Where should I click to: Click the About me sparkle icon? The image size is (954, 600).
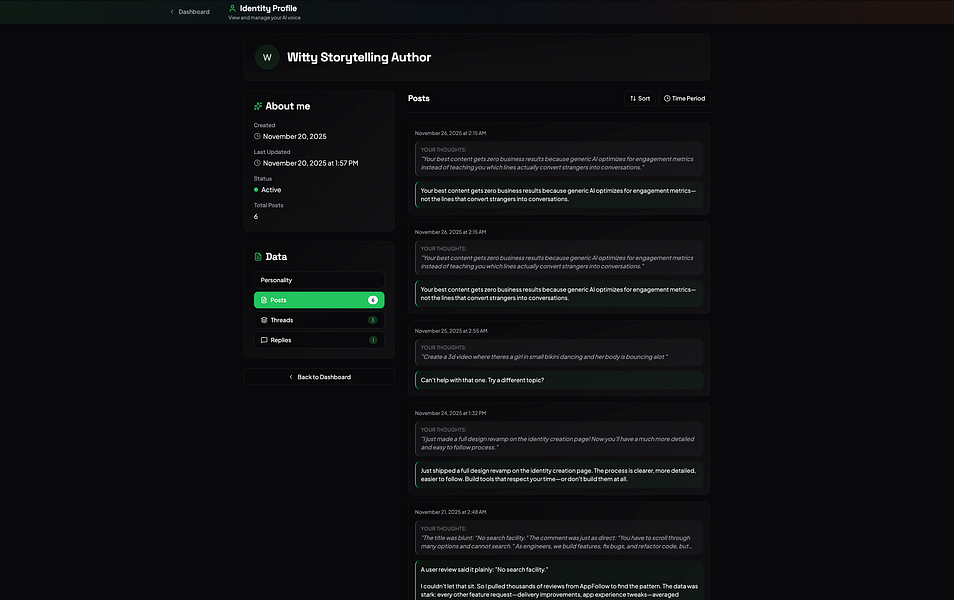258,106
